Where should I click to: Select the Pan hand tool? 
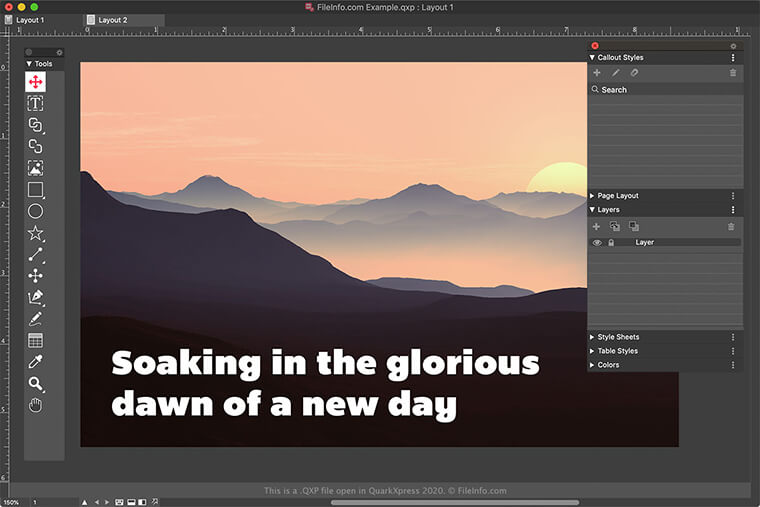pos(35,405)
